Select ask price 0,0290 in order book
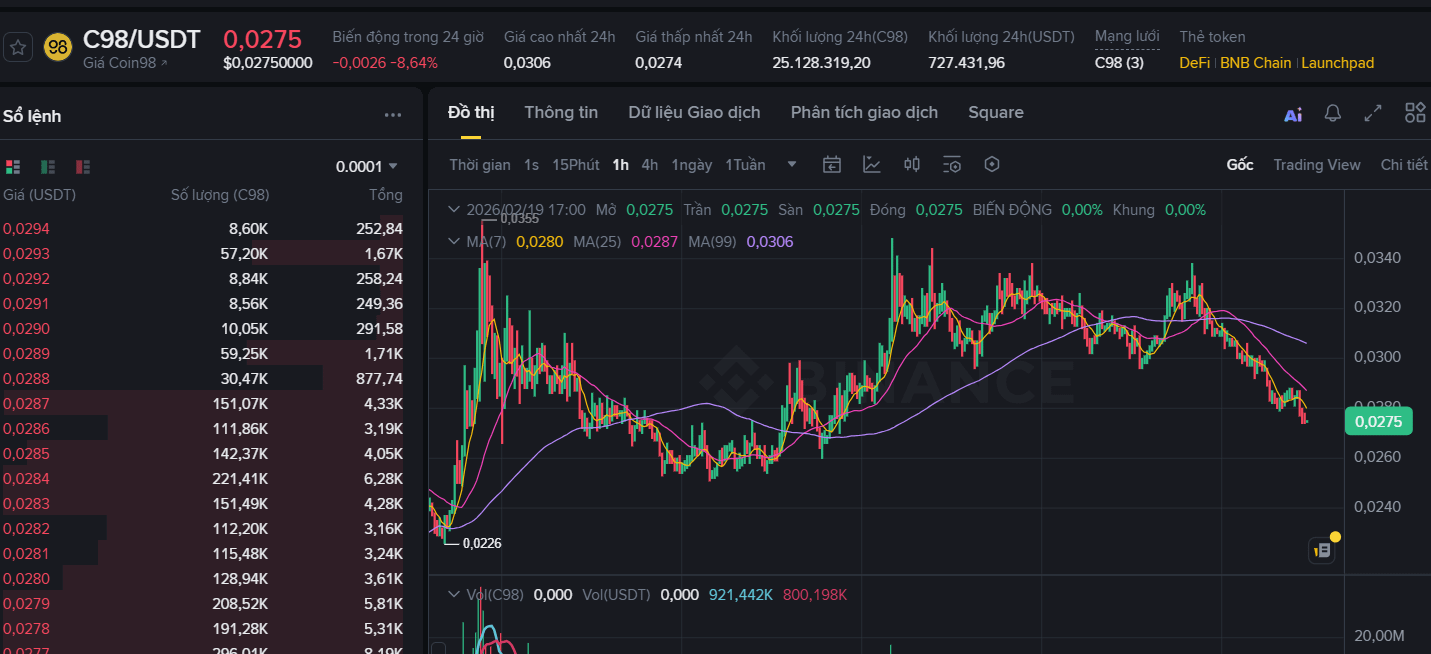 click(26, 329)
